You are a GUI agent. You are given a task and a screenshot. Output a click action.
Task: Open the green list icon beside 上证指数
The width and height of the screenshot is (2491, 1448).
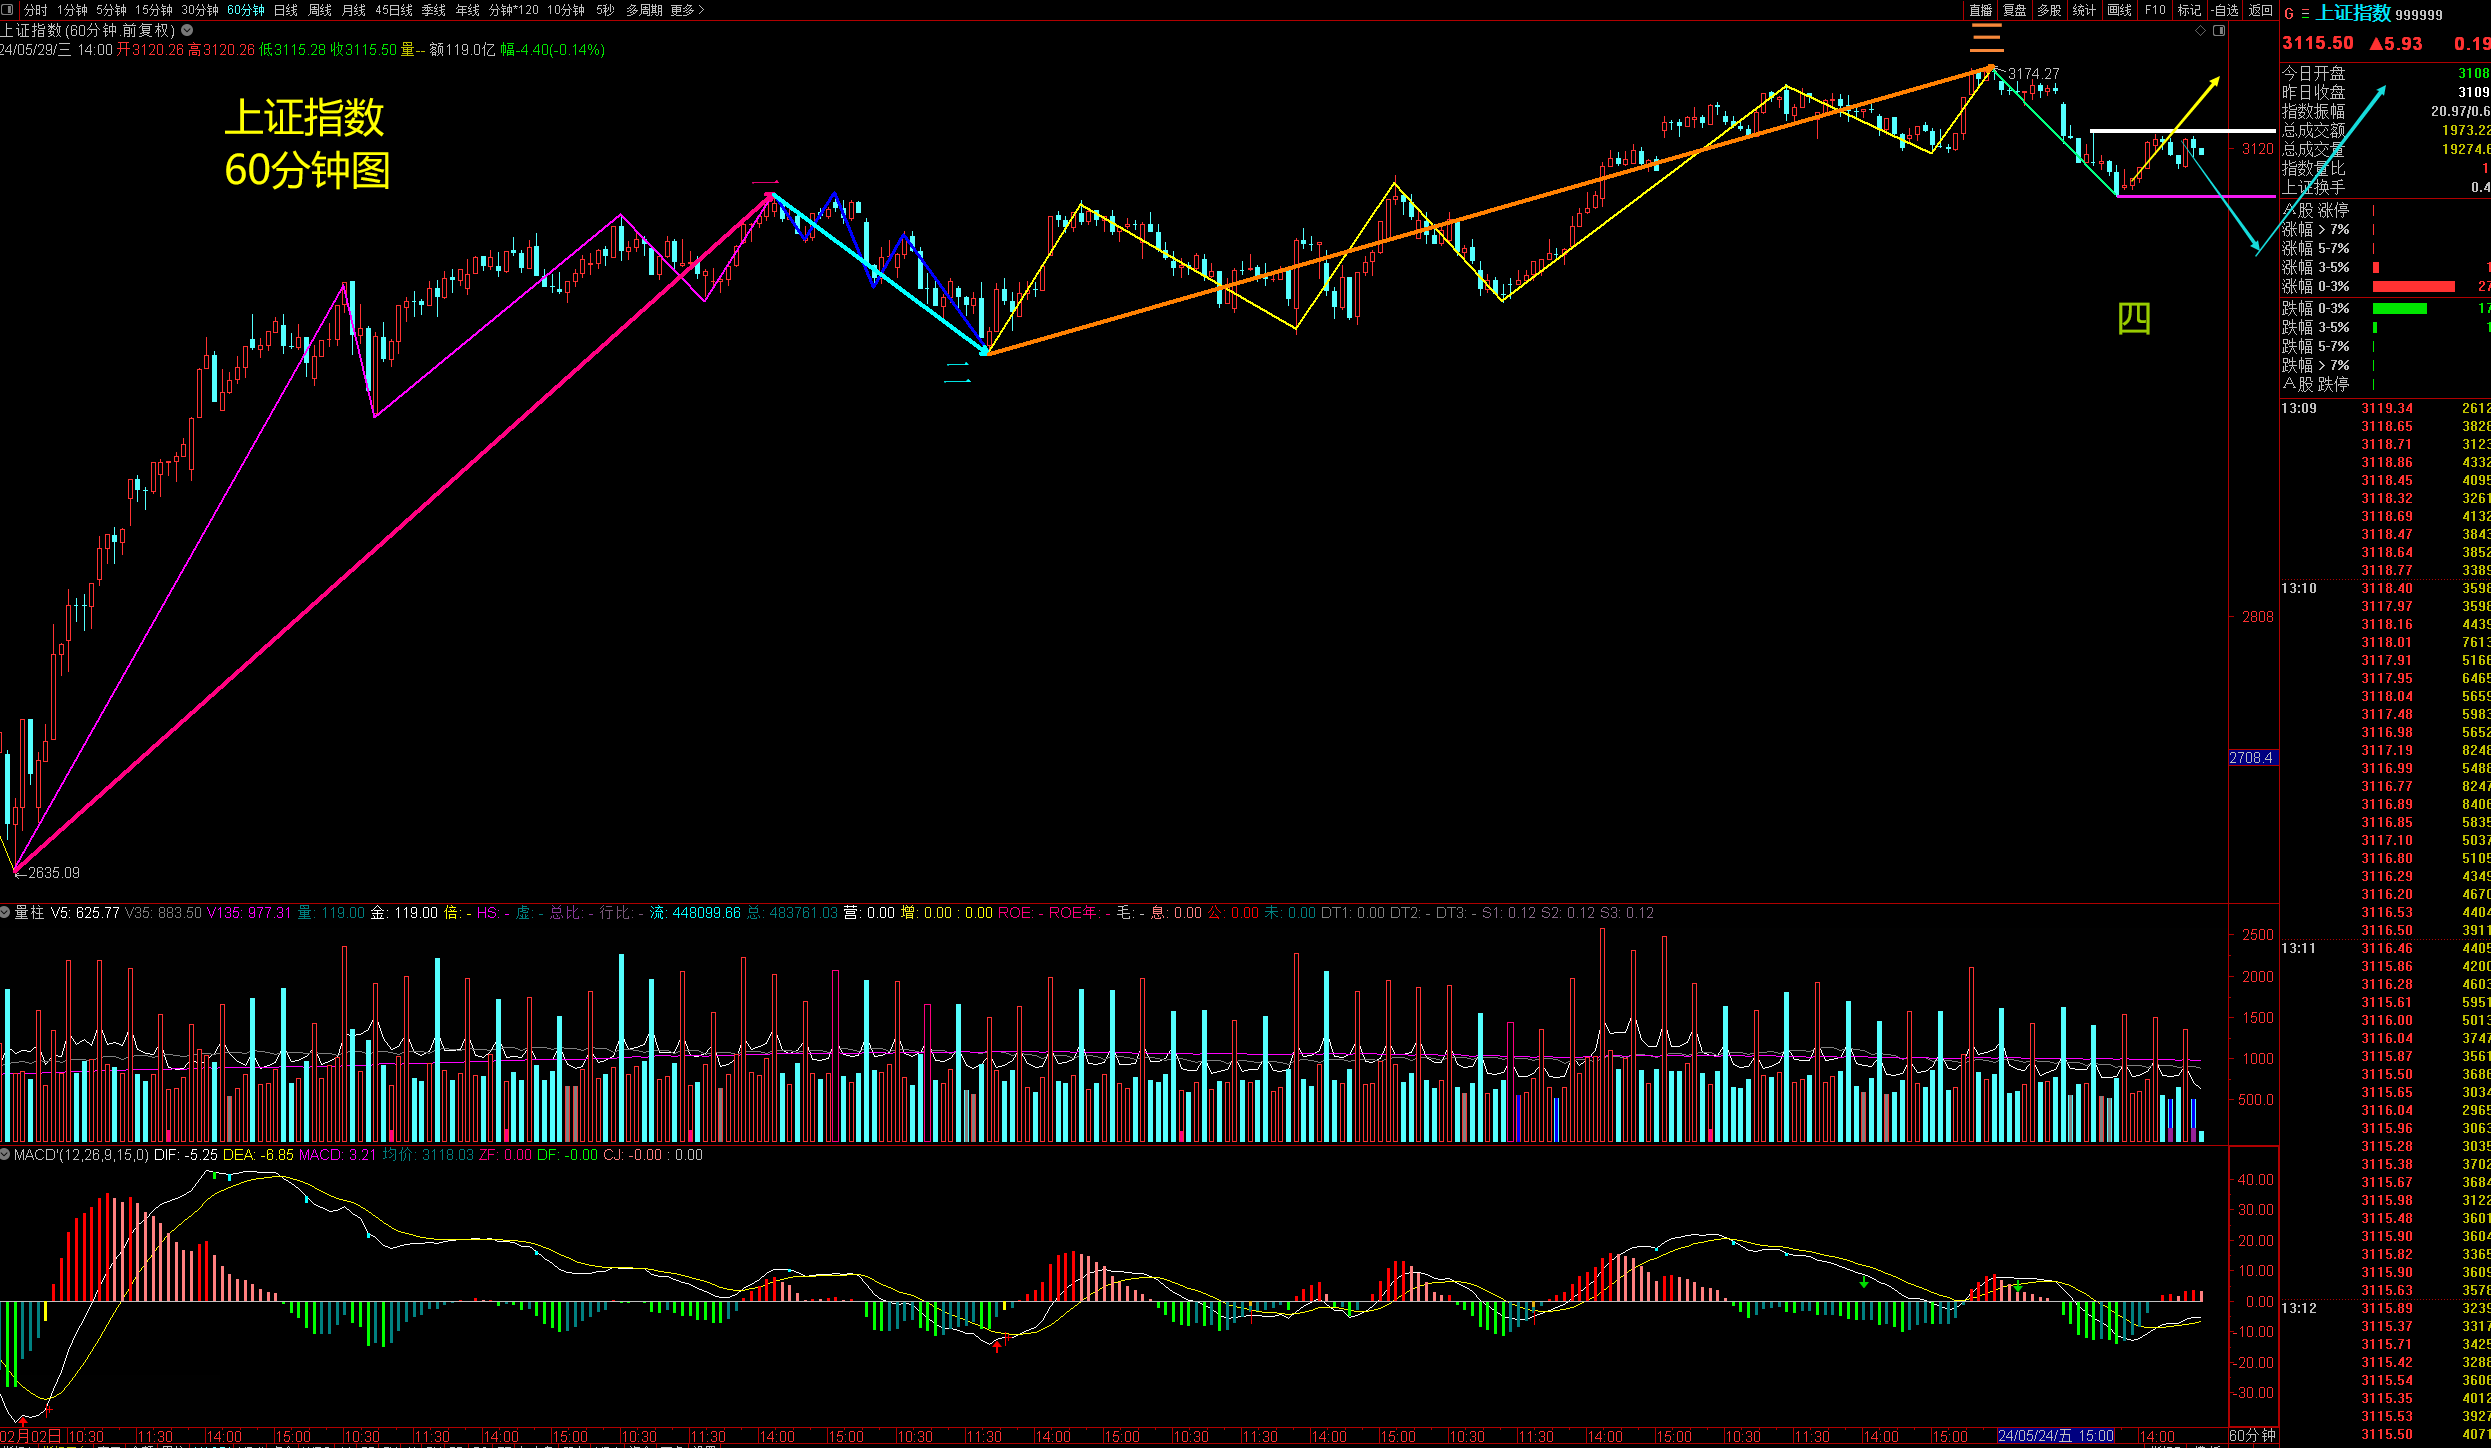click(2305, 13)
